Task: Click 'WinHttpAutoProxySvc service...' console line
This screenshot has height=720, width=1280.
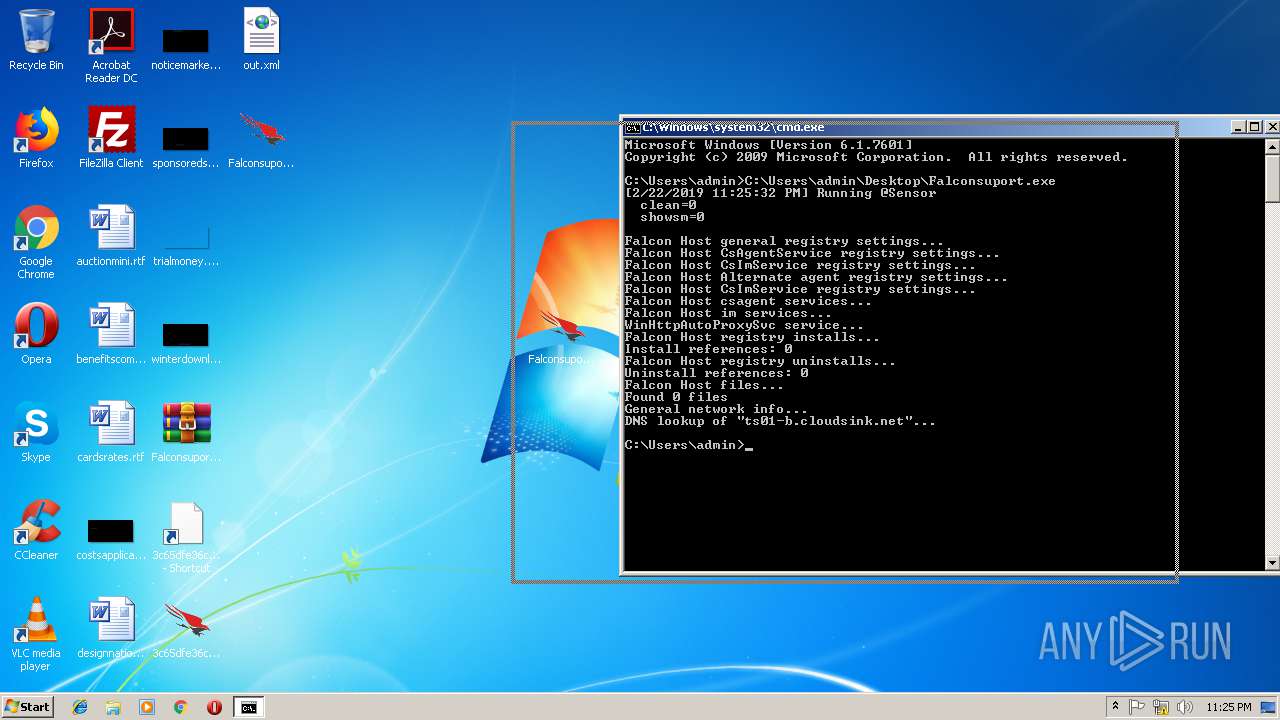Action: 744,325
